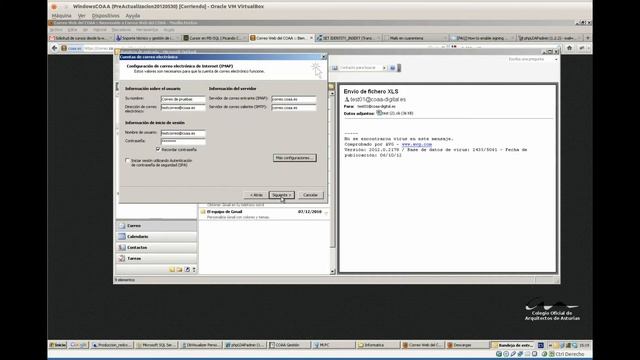Click the Su nombre input field
Viewport: 640px width, 360px height.
(183, 99)
